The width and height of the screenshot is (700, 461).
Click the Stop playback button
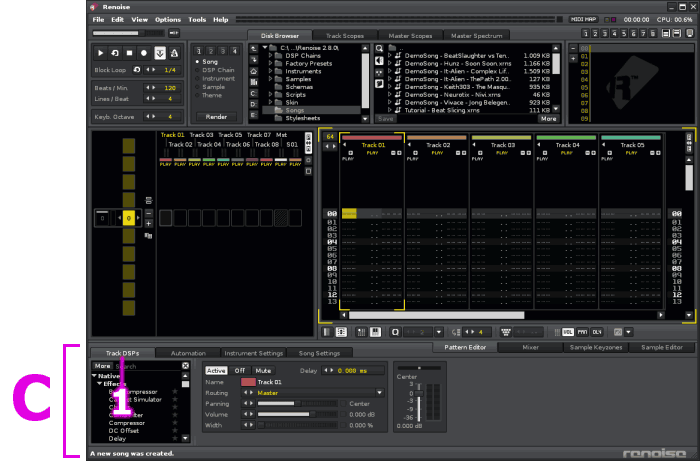point(129,53)
